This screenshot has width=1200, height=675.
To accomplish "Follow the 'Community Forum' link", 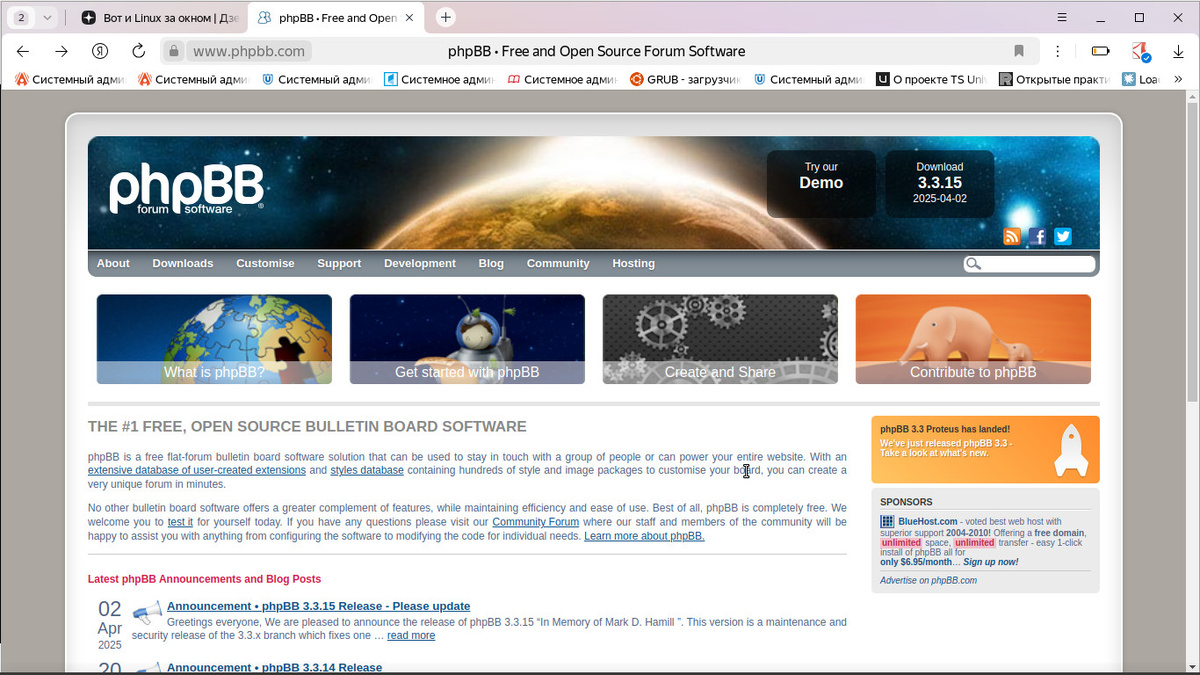I will tap(535, 522).
